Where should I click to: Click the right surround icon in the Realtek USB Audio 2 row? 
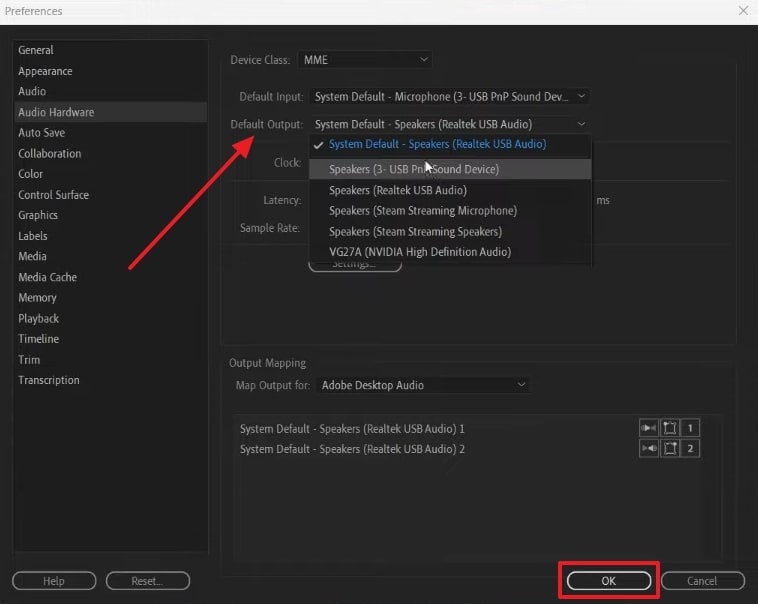tap(670, 449)
